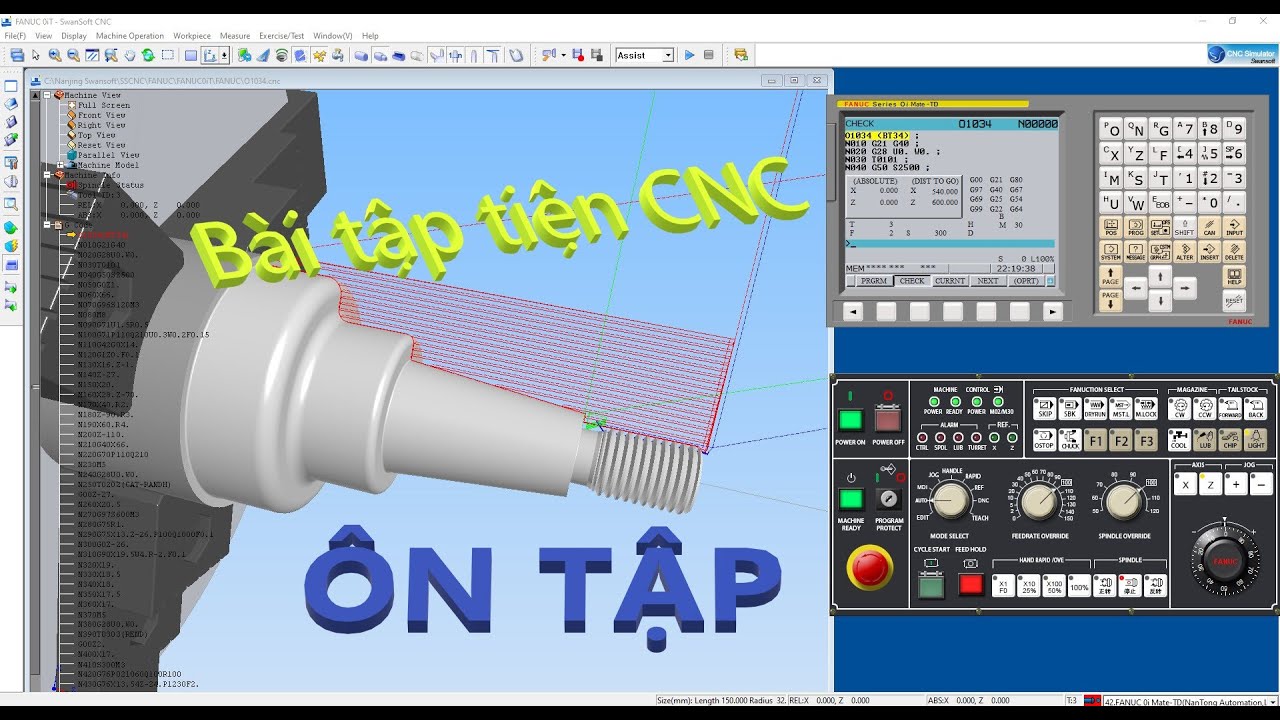Click the green POWER ON button
The height and width of the screenshot is (720, 1280).
click(851, 420)
